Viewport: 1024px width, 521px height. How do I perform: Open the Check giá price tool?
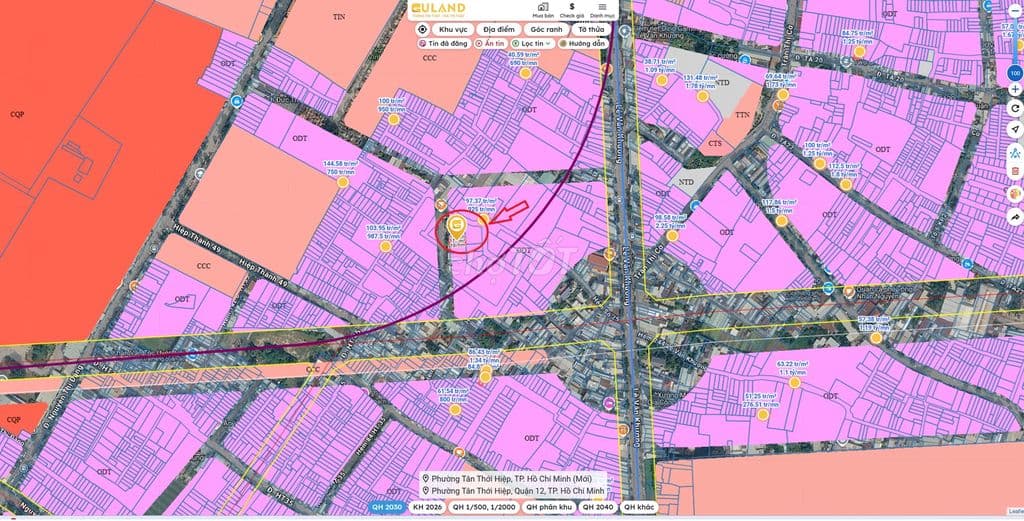572,10
